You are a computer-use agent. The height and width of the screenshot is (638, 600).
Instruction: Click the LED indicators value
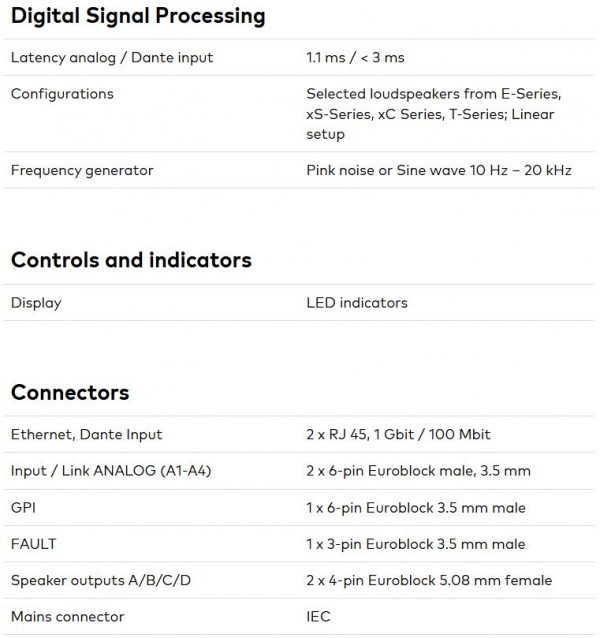pyautogui.click(x=357, y=303)
